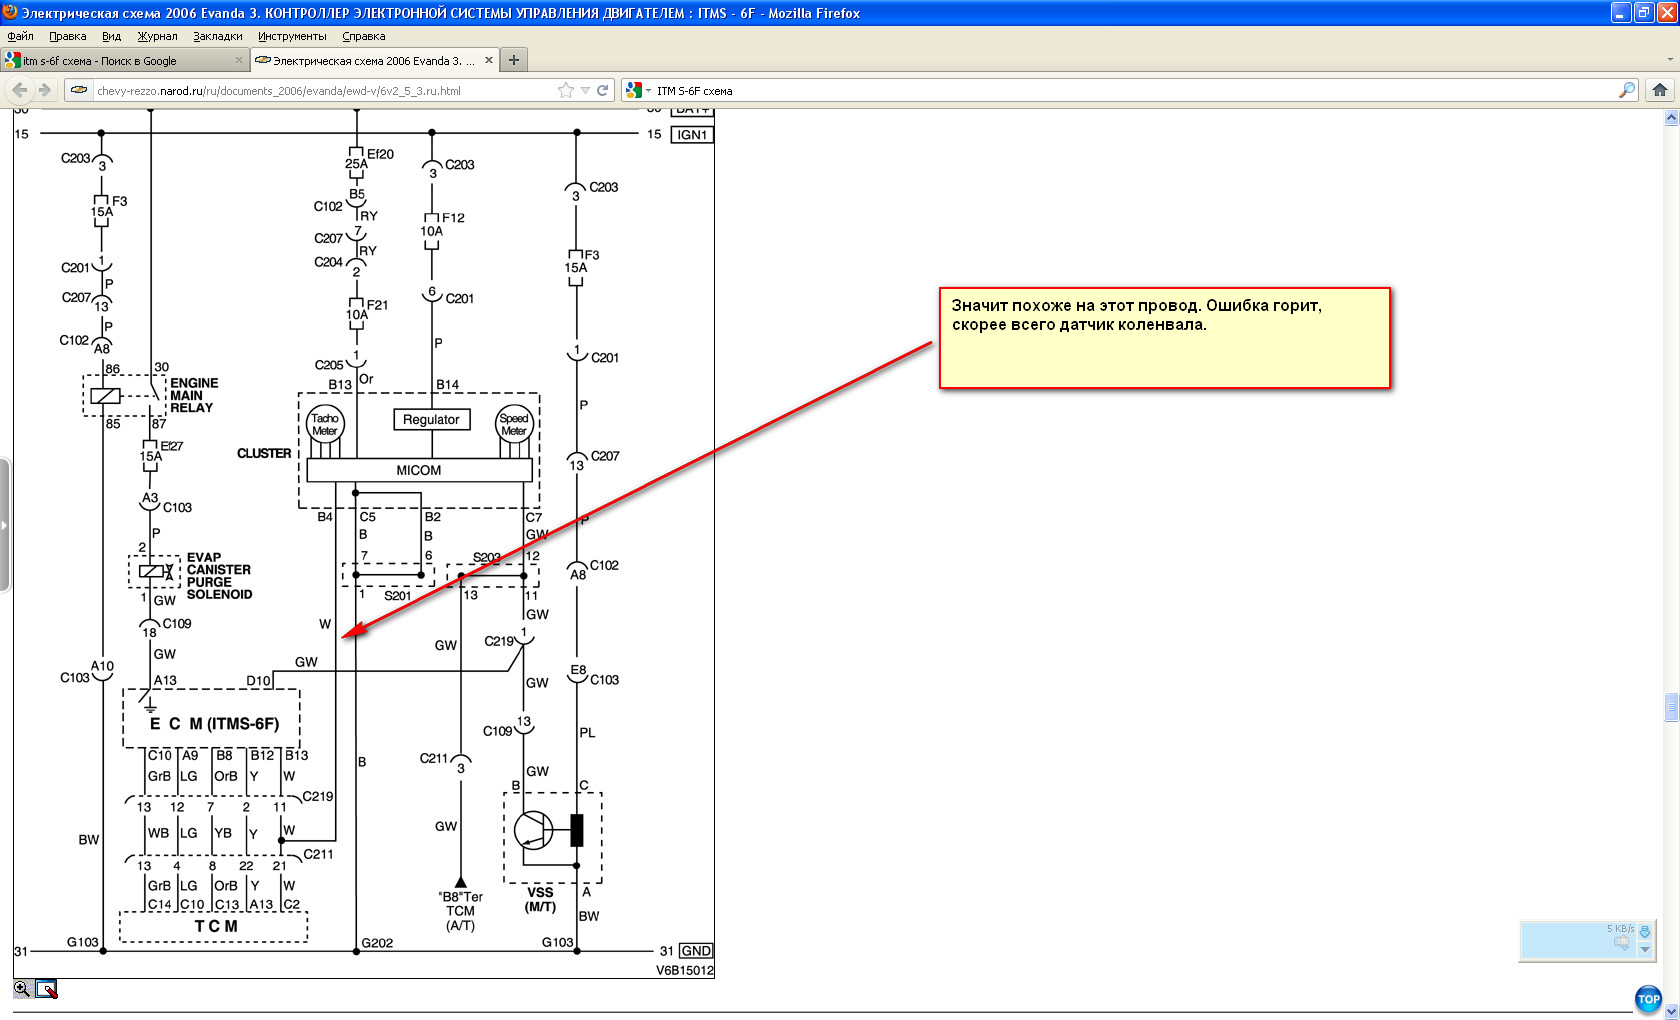Click the S203 splice label

click(x=487, y=558)
